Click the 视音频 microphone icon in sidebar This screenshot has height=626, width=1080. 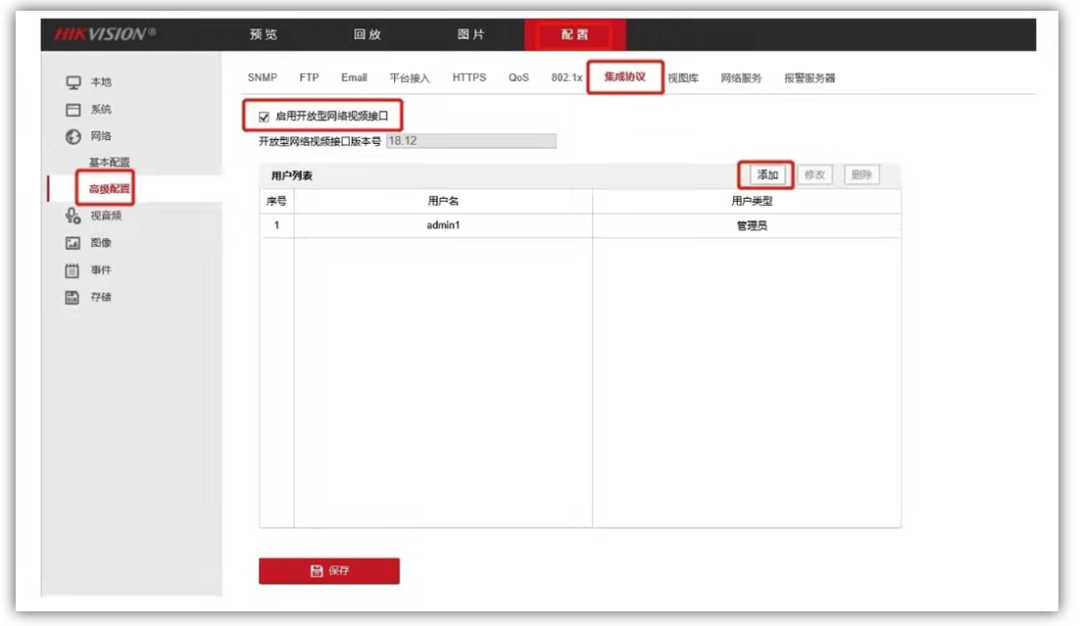[x=73, y=216]
